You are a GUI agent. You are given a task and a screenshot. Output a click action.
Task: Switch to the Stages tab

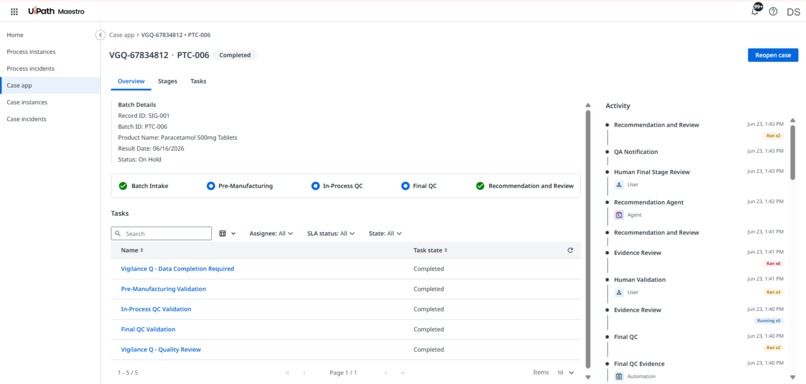click(168, 81)
